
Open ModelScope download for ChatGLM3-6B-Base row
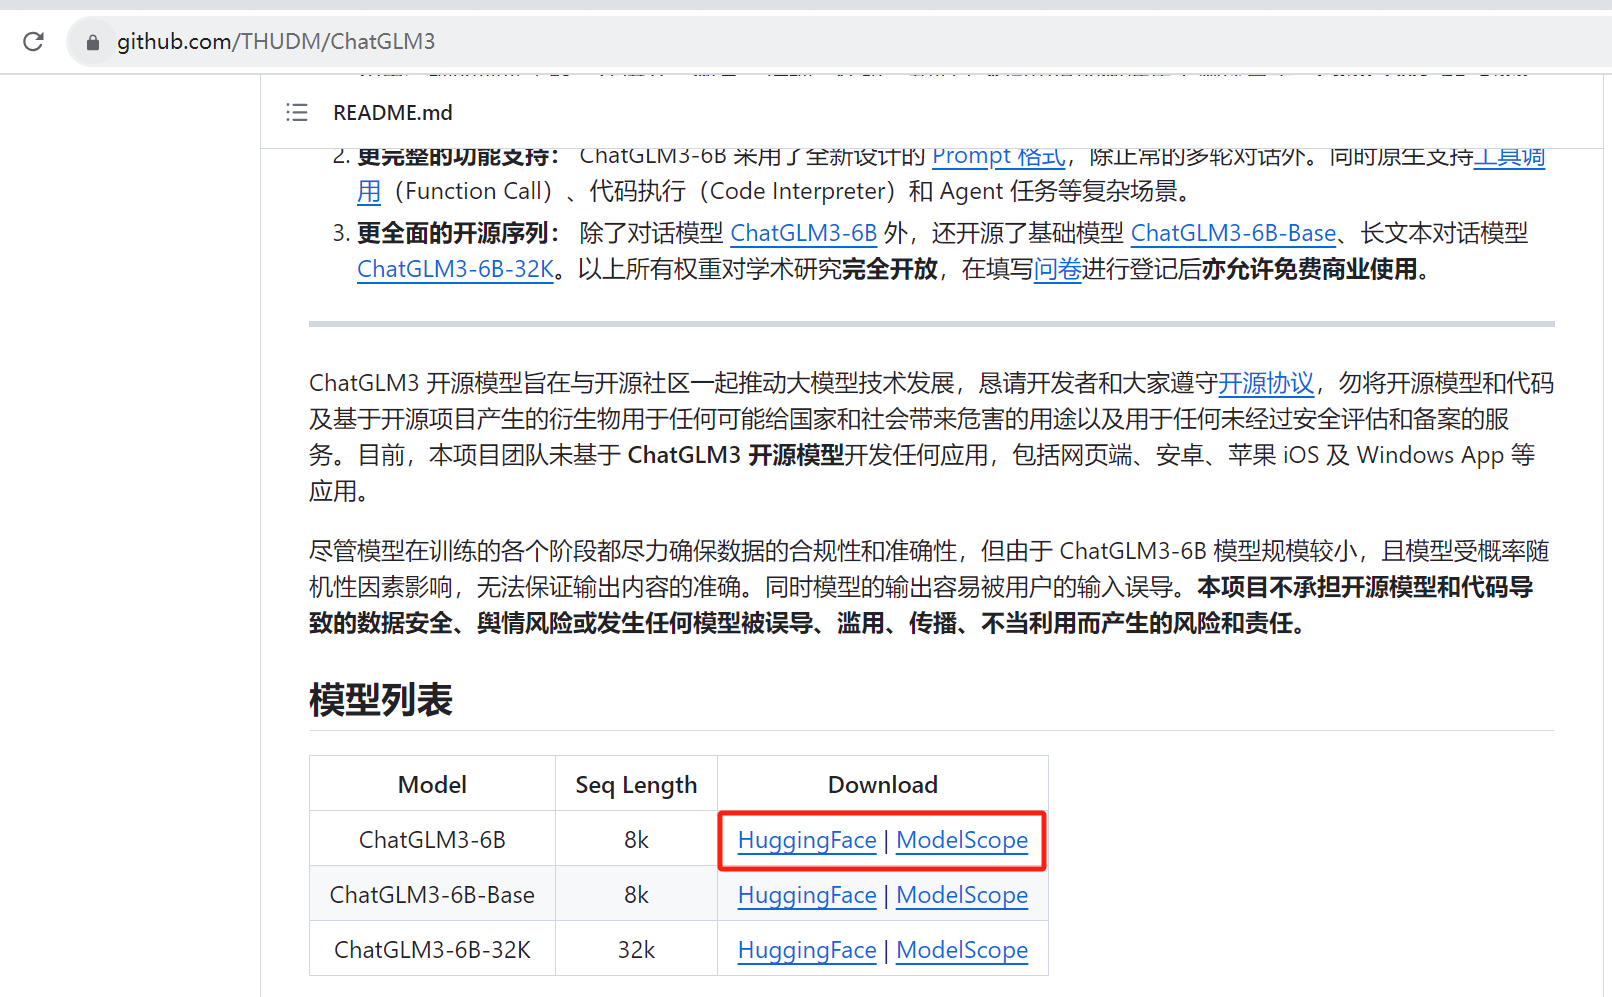[962, 895]
